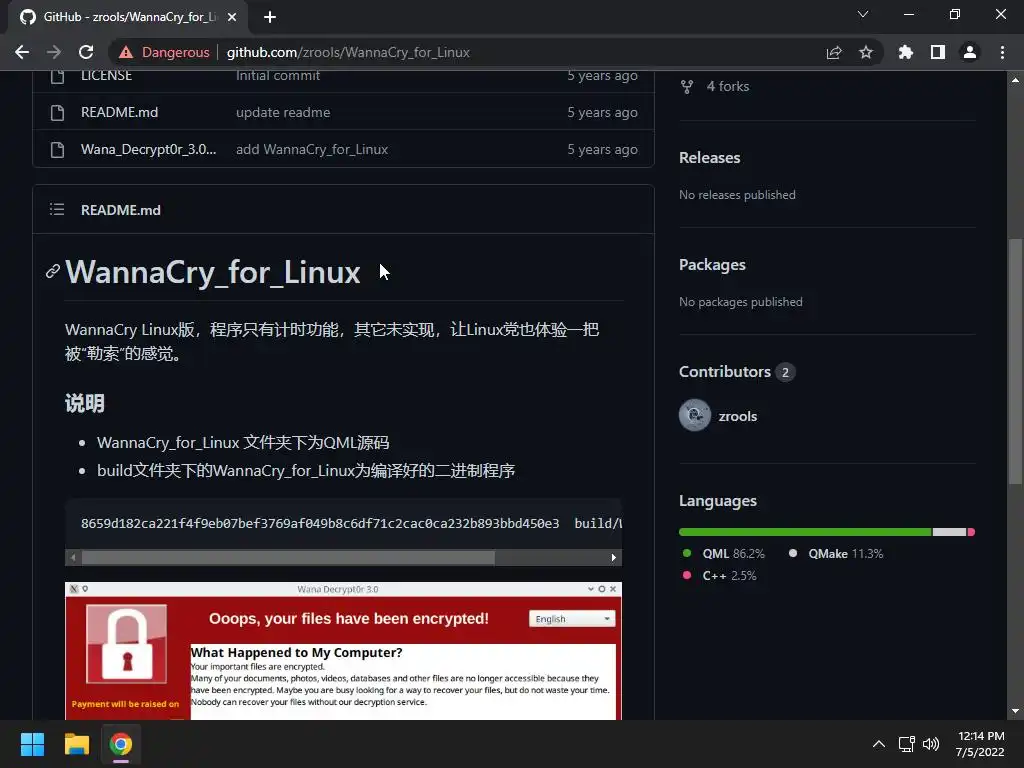The height and width of the screenshot is (768, 1024).
Task: Open the Windows Start menu
Action: click(x=32, y=744)
